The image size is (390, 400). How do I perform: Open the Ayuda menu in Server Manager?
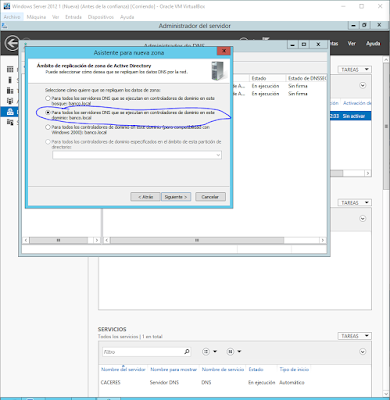[373, 43]
